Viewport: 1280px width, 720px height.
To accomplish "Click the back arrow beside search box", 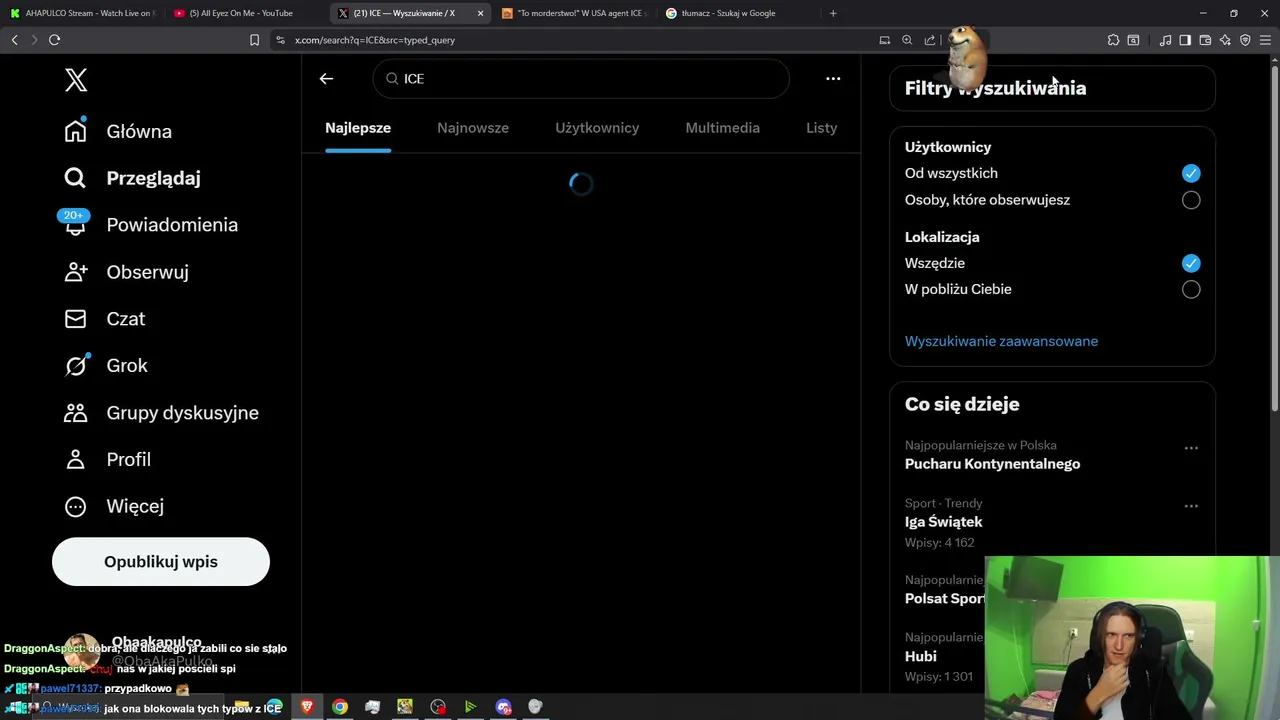I will [326, 78].
